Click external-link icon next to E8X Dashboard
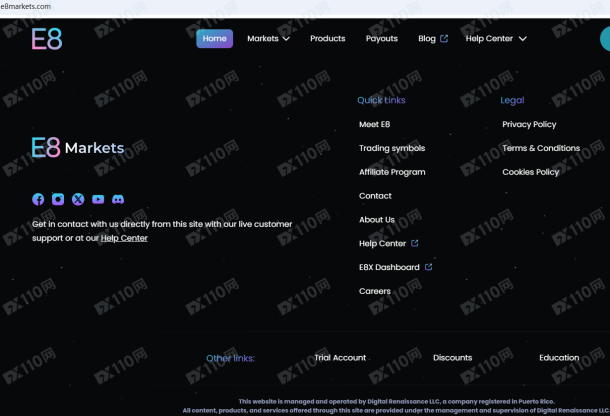Screen dimensions: 610x416 [428, 267]
